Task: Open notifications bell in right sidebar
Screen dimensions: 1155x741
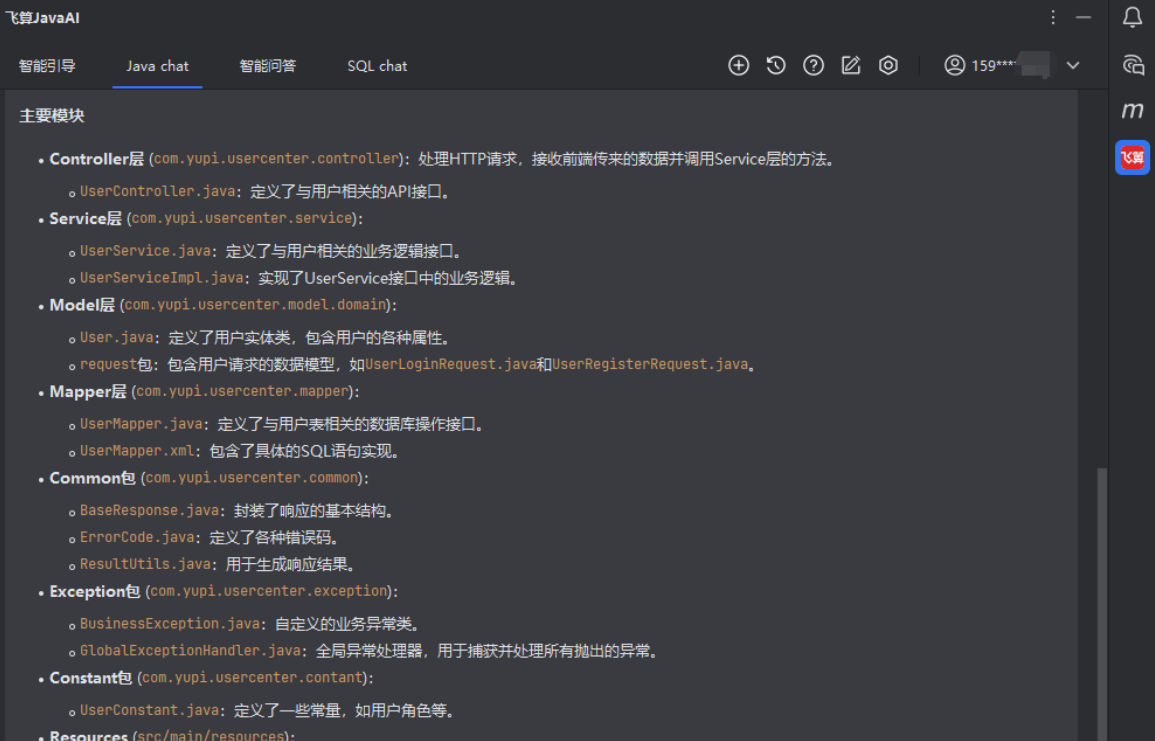Action: pos(1132,18)
